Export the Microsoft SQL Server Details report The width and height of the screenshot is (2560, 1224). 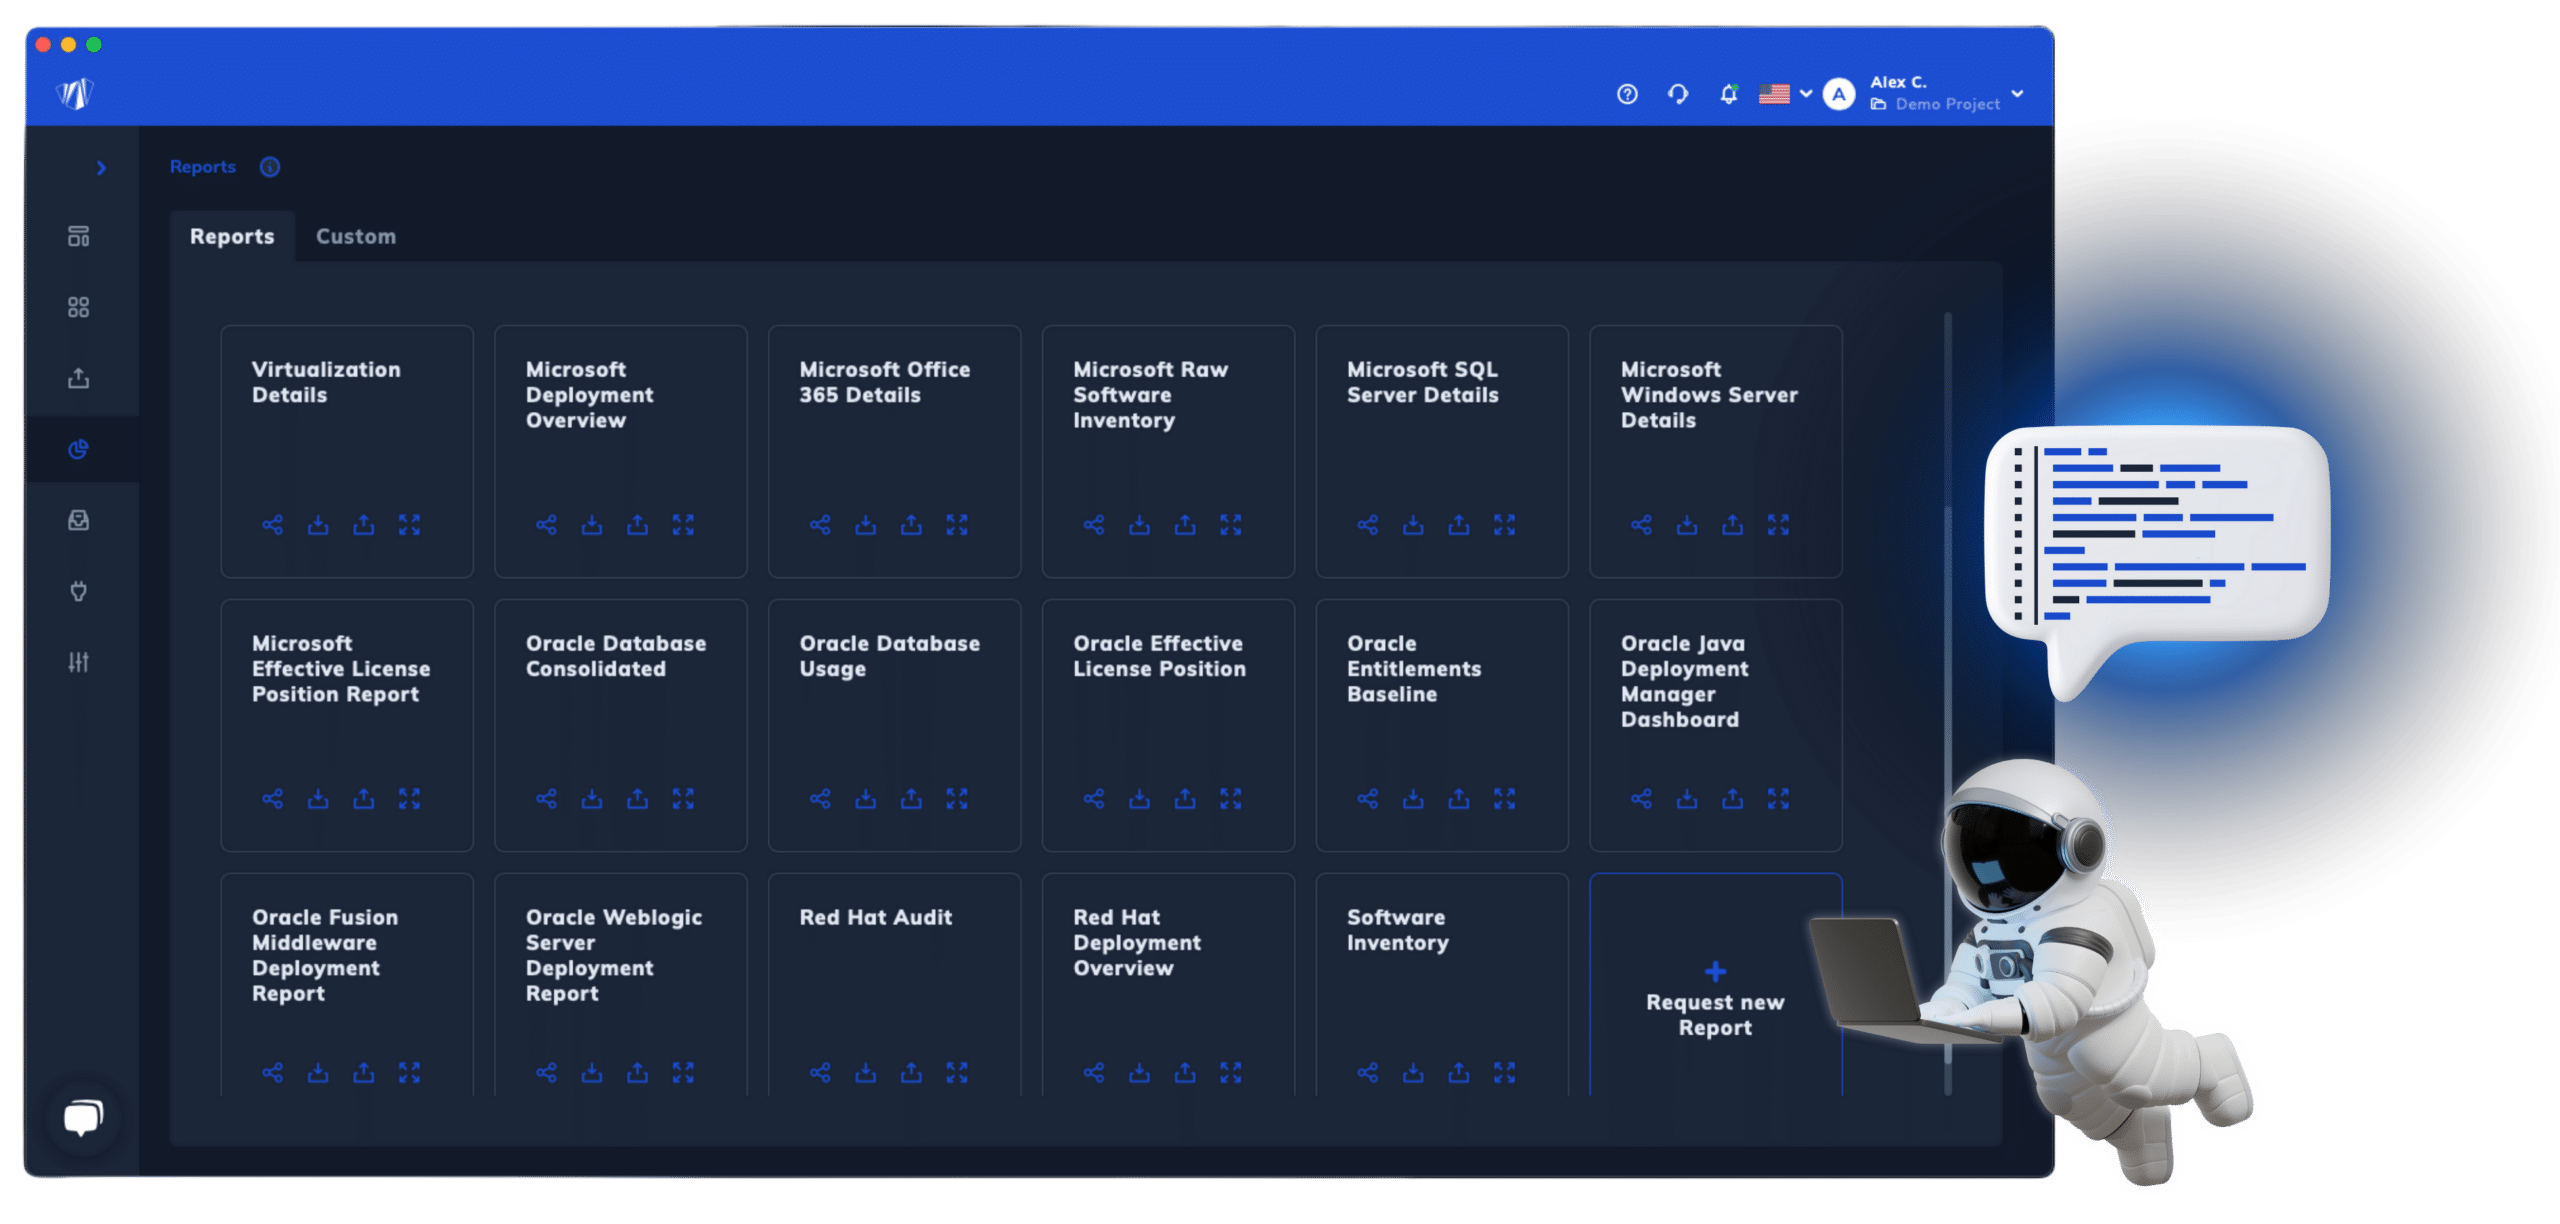1459,525
